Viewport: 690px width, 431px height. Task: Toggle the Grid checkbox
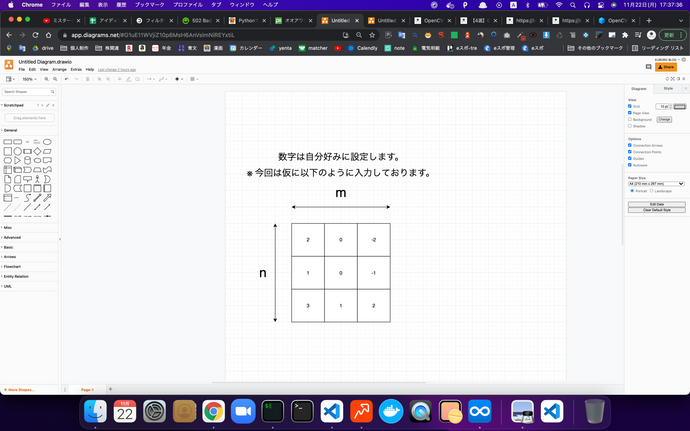[630, 106]
